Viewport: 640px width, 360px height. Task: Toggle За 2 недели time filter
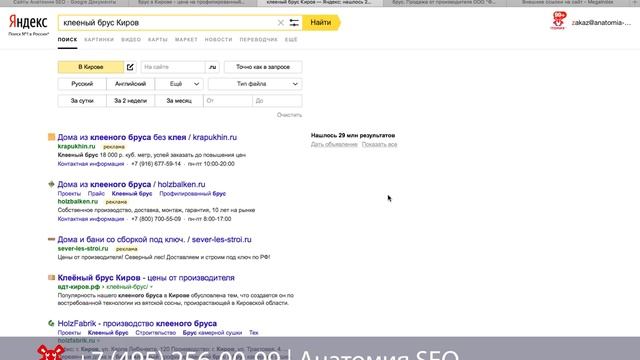click(x=130, y=101)
